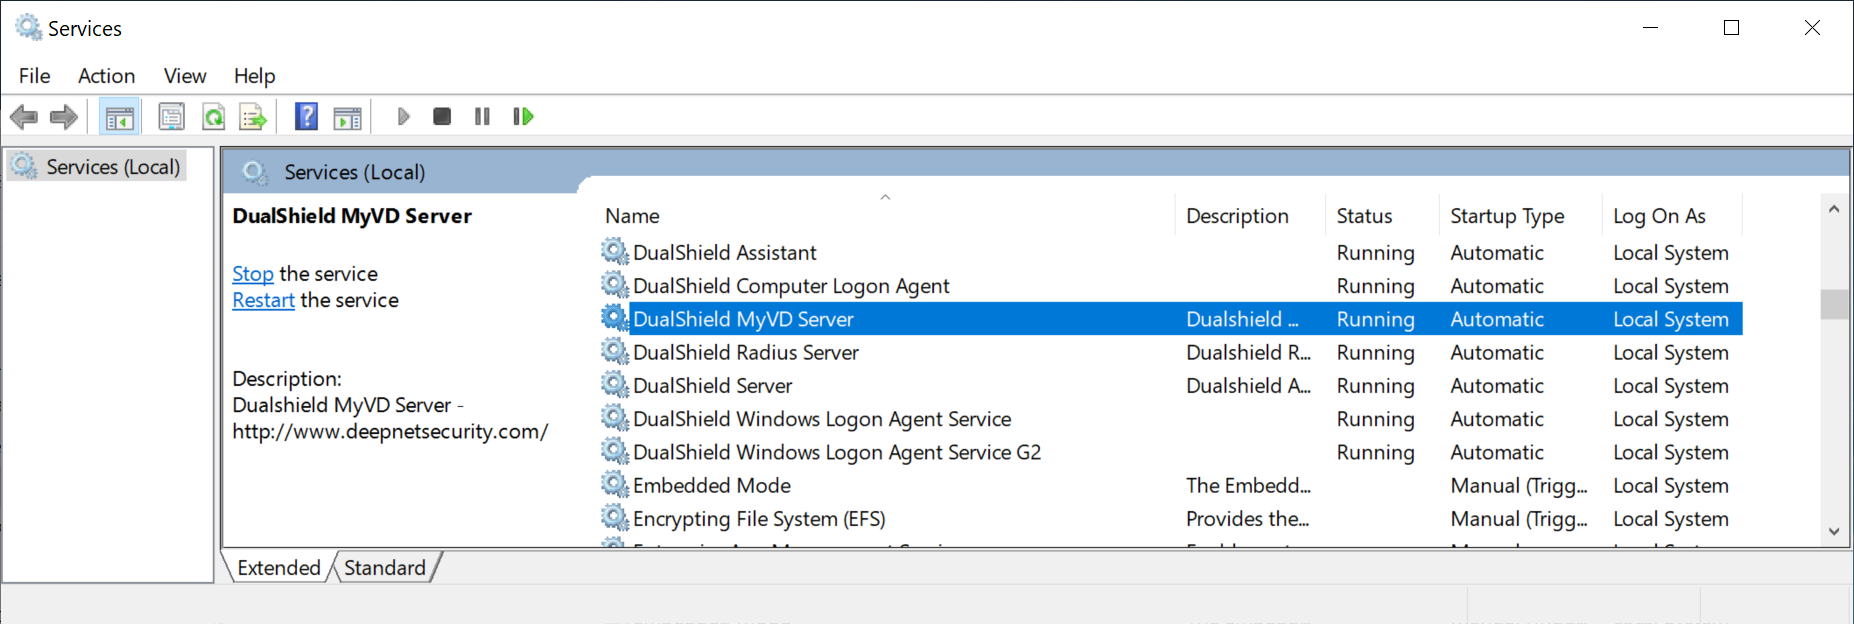Click the Back arrow in toolbar
The height and width of the screenshot is (624, 1854).
[x=24, y=117]
